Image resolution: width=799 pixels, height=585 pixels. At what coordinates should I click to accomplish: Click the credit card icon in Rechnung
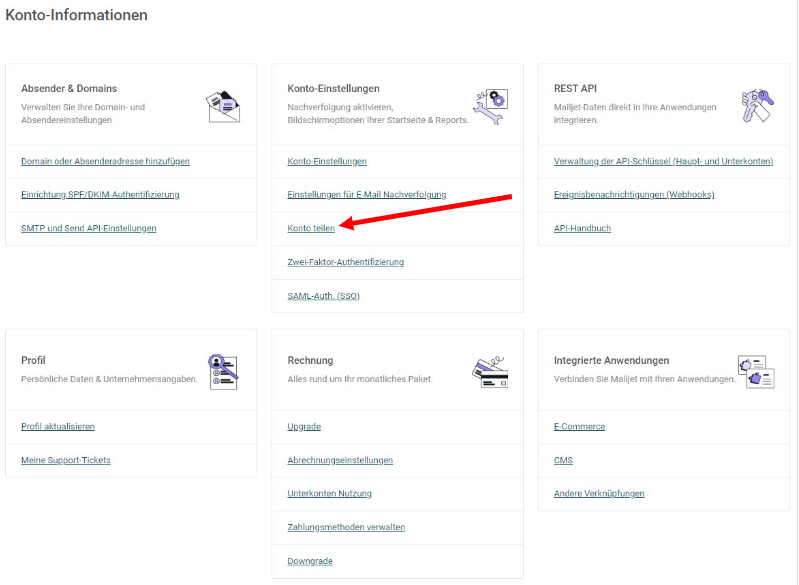(x=490, y=373)
